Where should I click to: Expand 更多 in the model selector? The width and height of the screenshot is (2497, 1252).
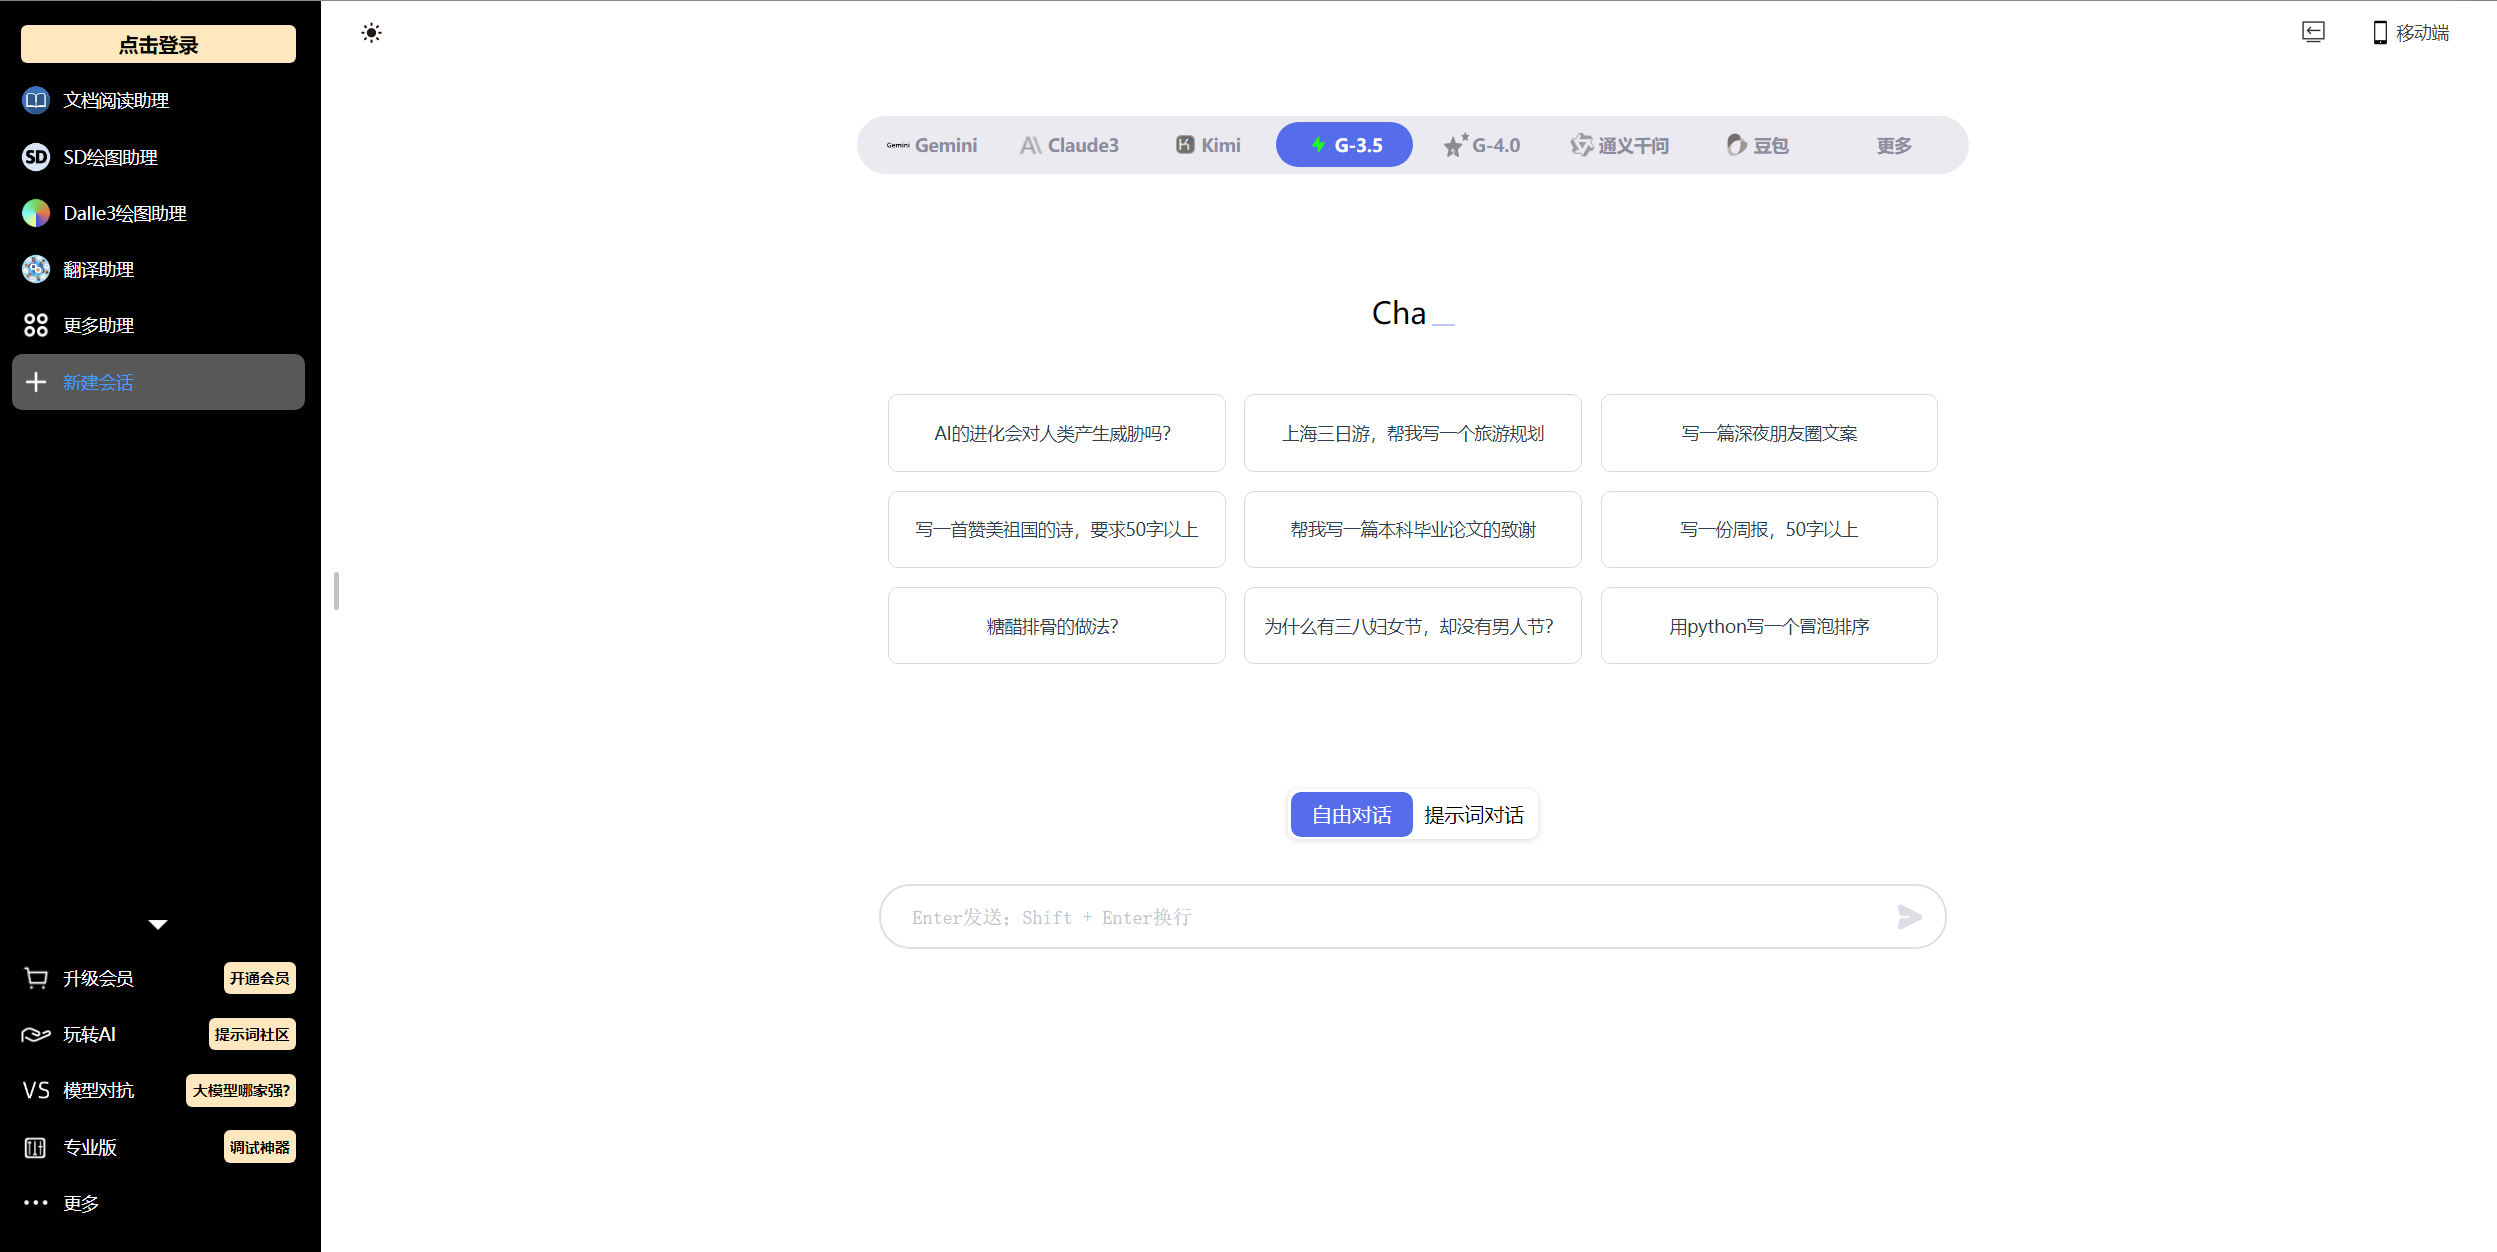[x=1893, y=146]
